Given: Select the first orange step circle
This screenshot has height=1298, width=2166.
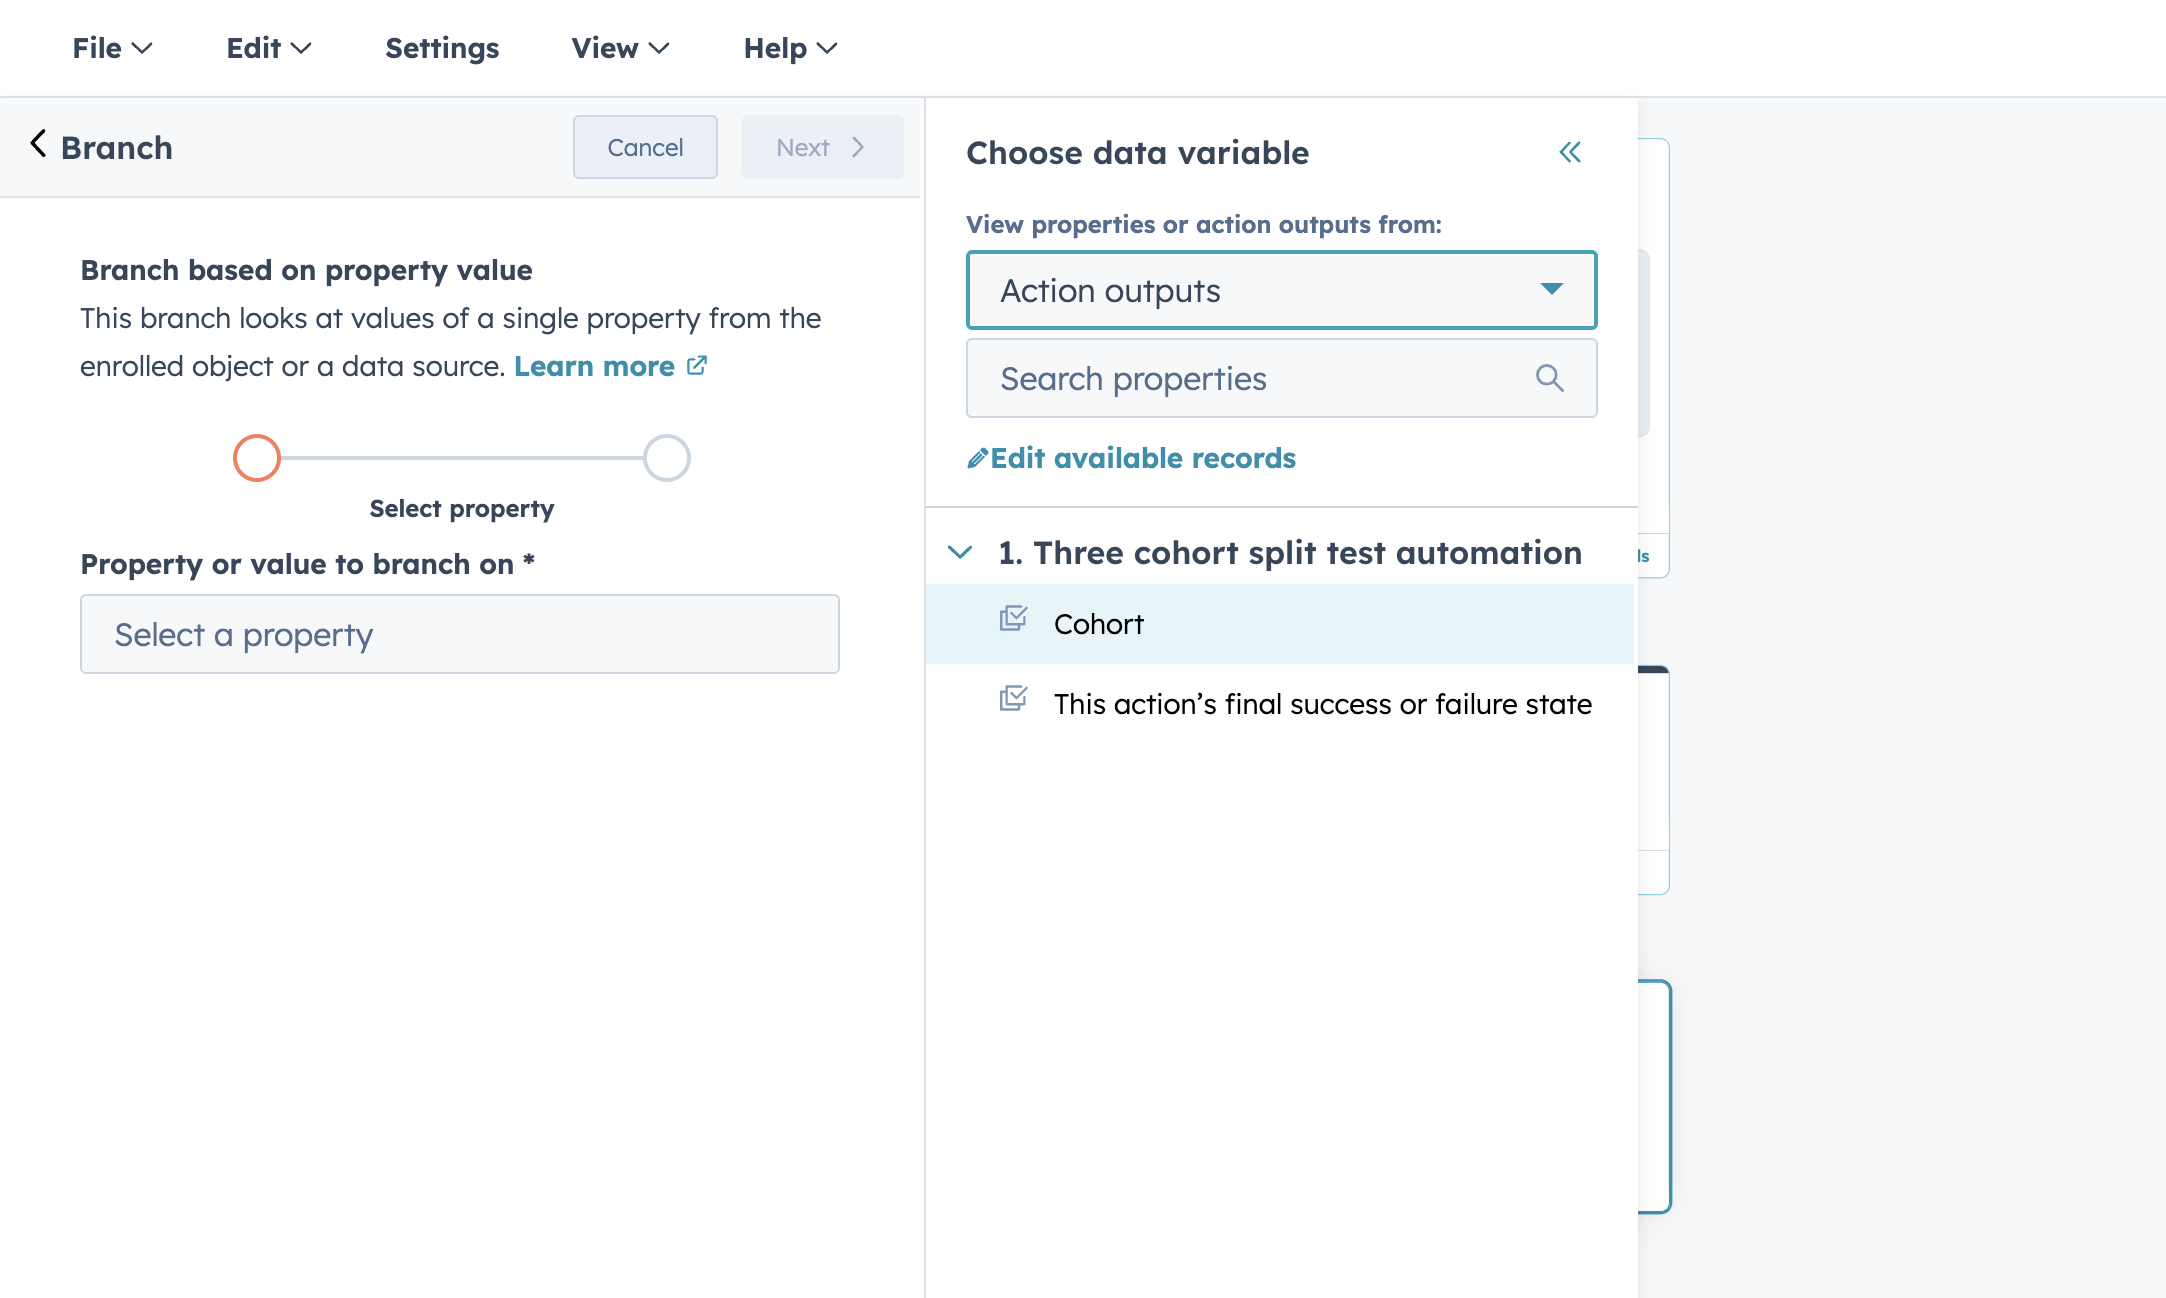Looking at the screenshot, I should pyautogui.click(x=257, y=458).
